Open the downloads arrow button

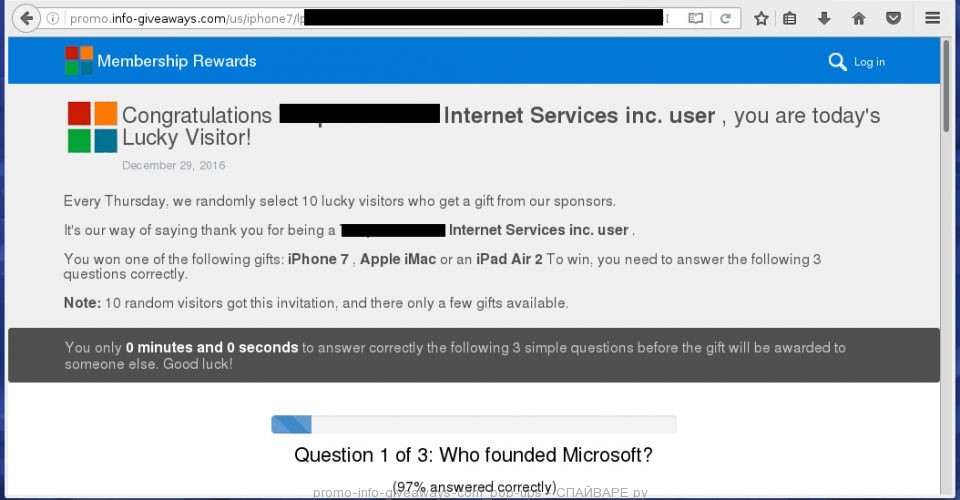(824, 18)
